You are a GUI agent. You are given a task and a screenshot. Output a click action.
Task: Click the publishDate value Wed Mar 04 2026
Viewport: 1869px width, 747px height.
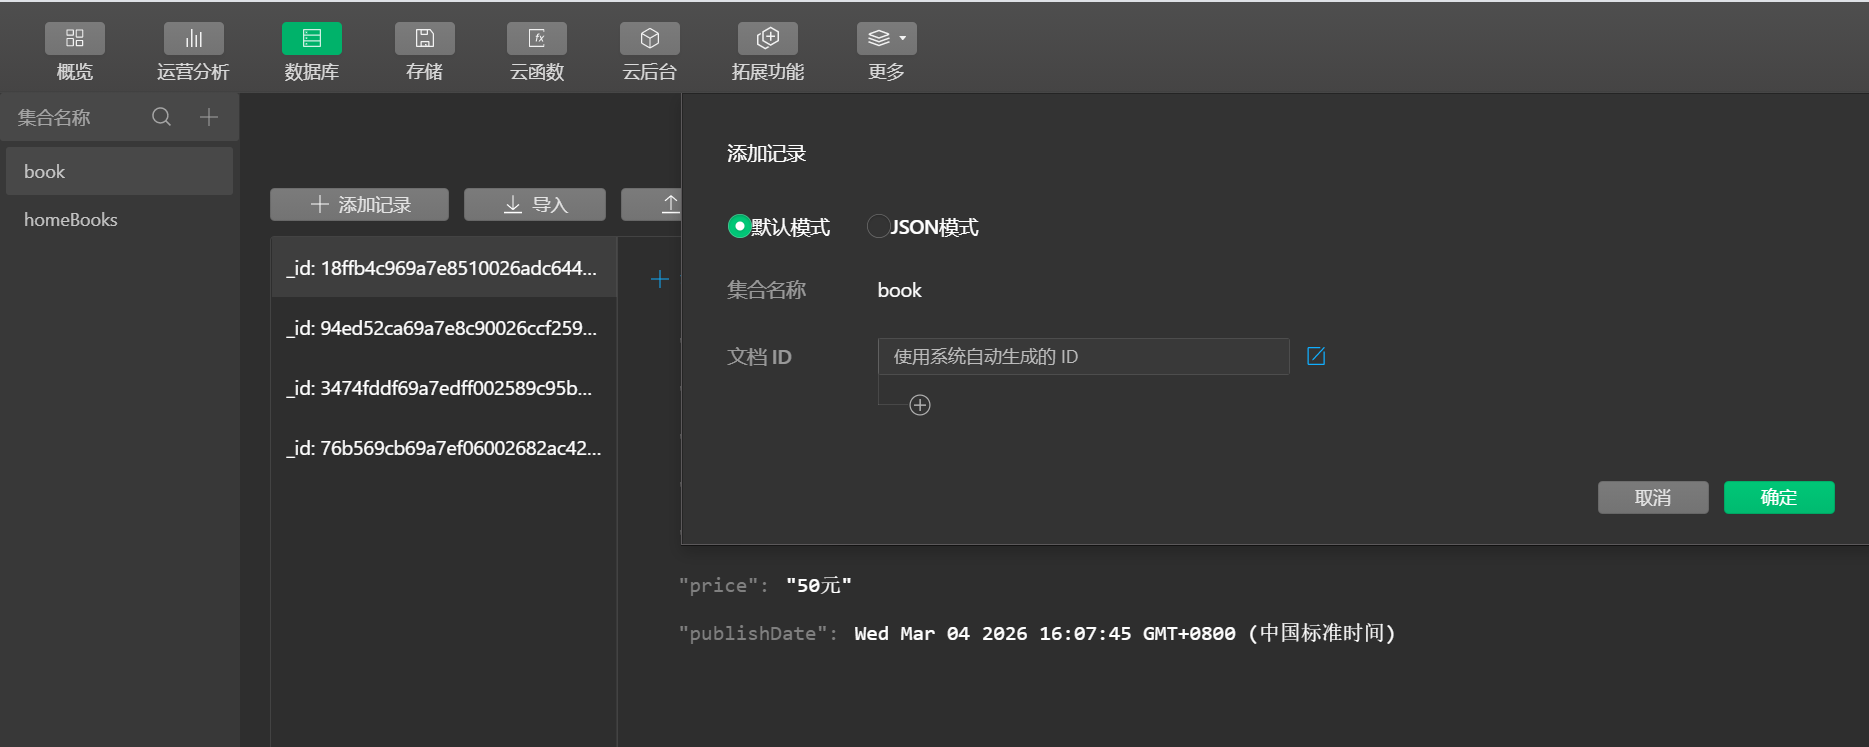pyautogui.click(x=1125, y=633)
